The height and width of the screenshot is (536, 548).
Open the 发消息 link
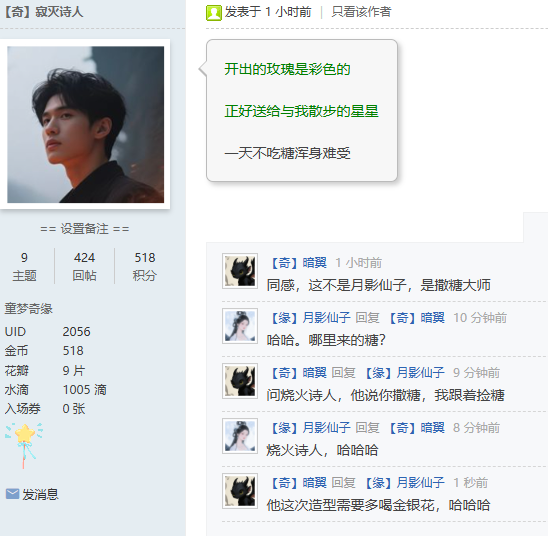(x=40, y=494)
